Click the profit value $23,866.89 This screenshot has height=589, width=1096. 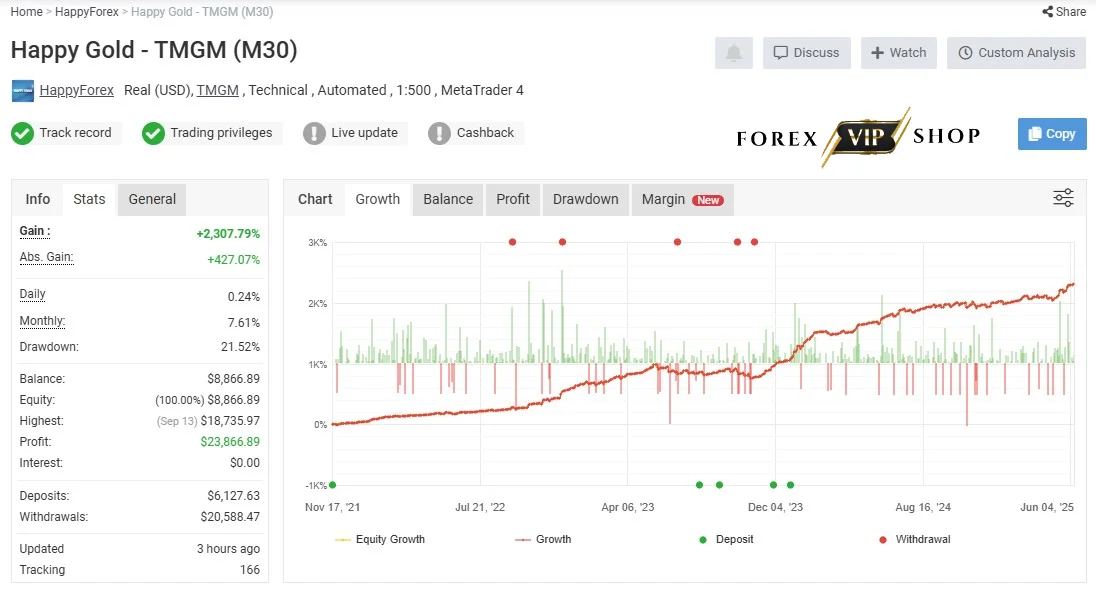pyautogui.click(x=230, y=442)
